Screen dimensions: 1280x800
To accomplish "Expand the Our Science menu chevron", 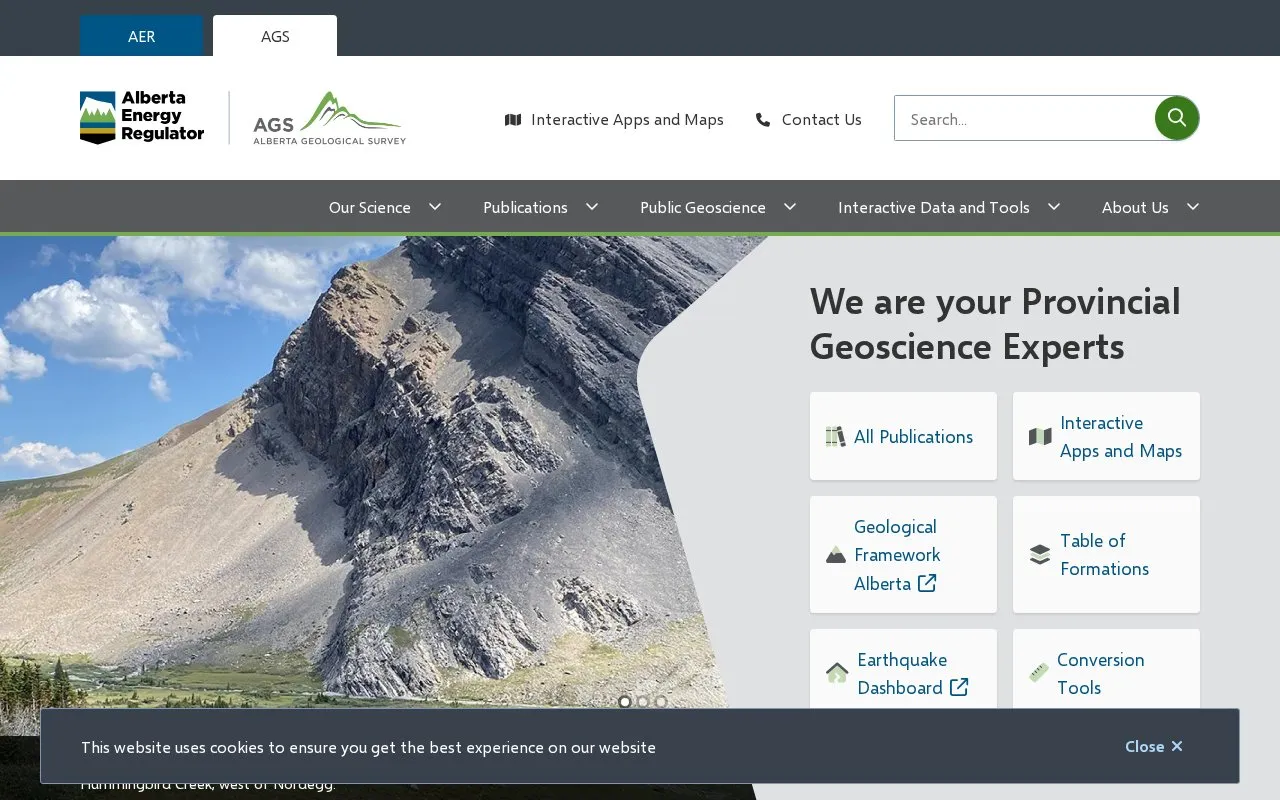I will tap(435, 207).
